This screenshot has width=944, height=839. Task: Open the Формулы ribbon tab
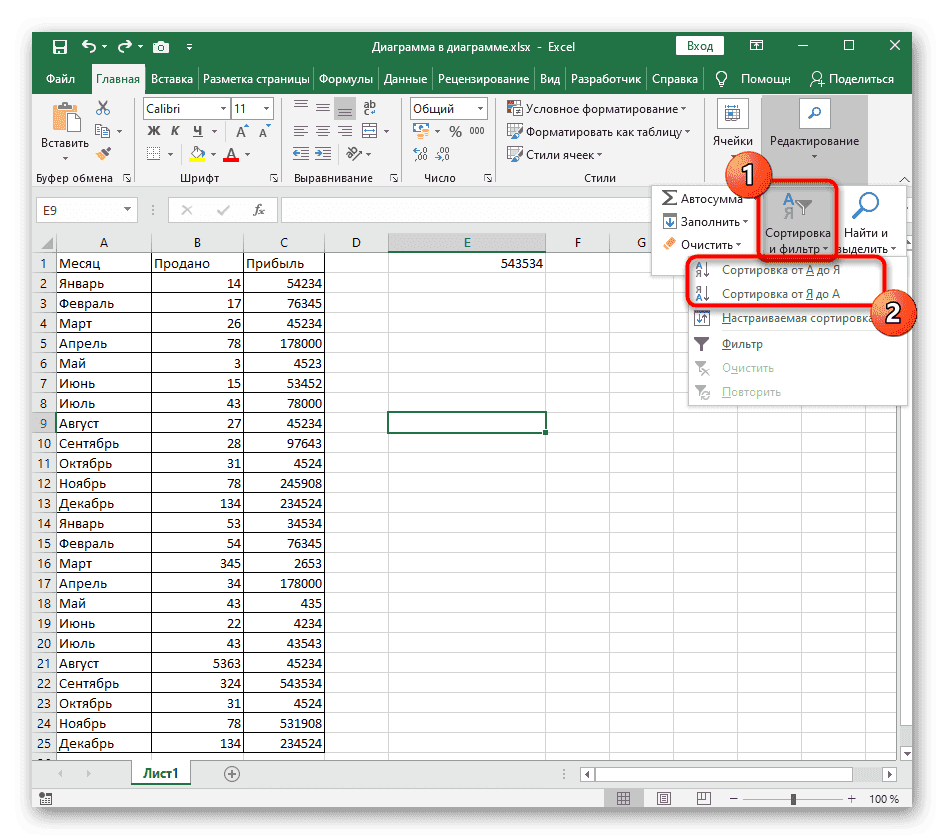pyautogui.click(x=347, y=79)
